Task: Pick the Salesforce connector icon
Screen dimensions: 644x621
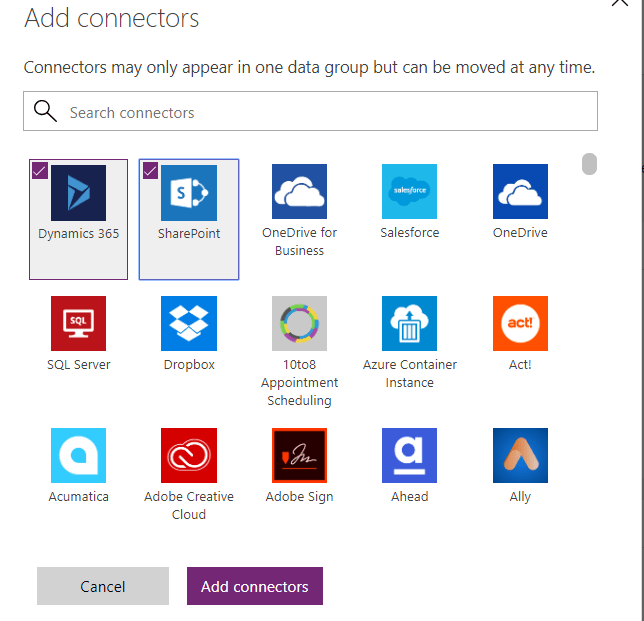Action: [409, 191]
